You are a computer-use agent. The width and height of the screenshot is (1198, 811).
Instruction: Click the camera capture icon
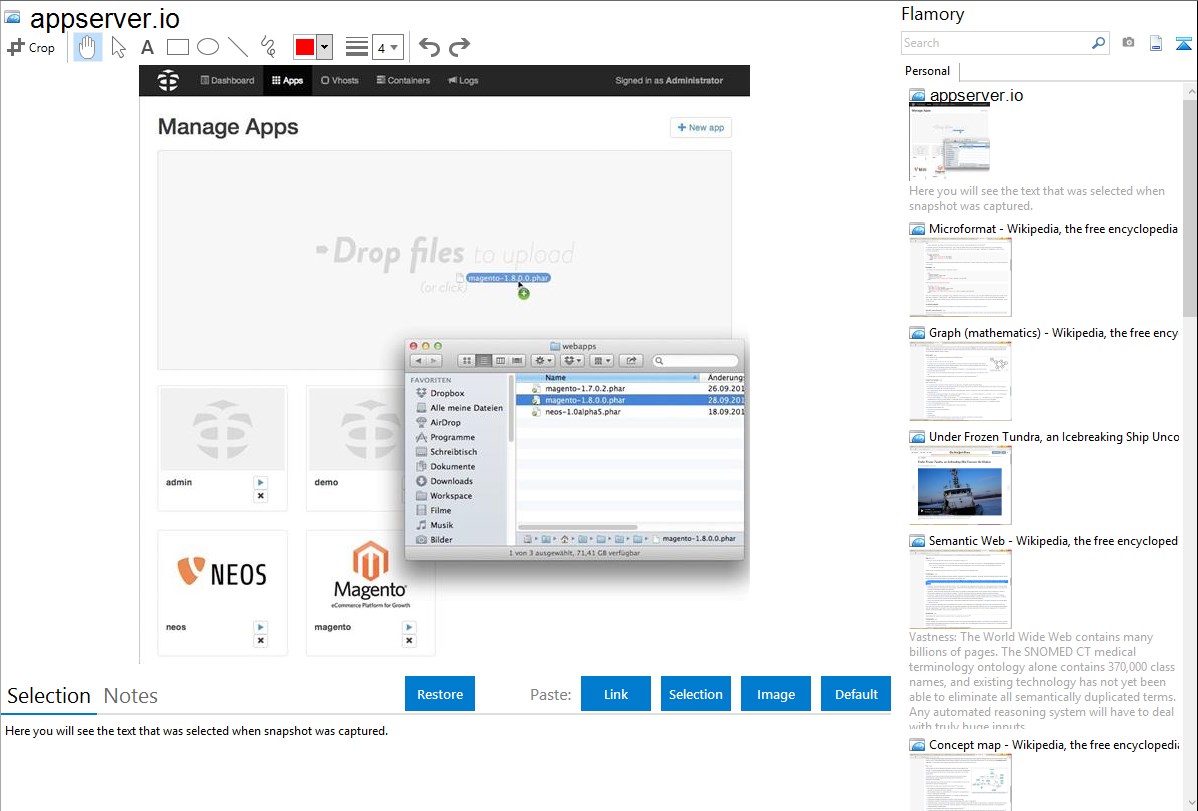(x=1128, y=43)
